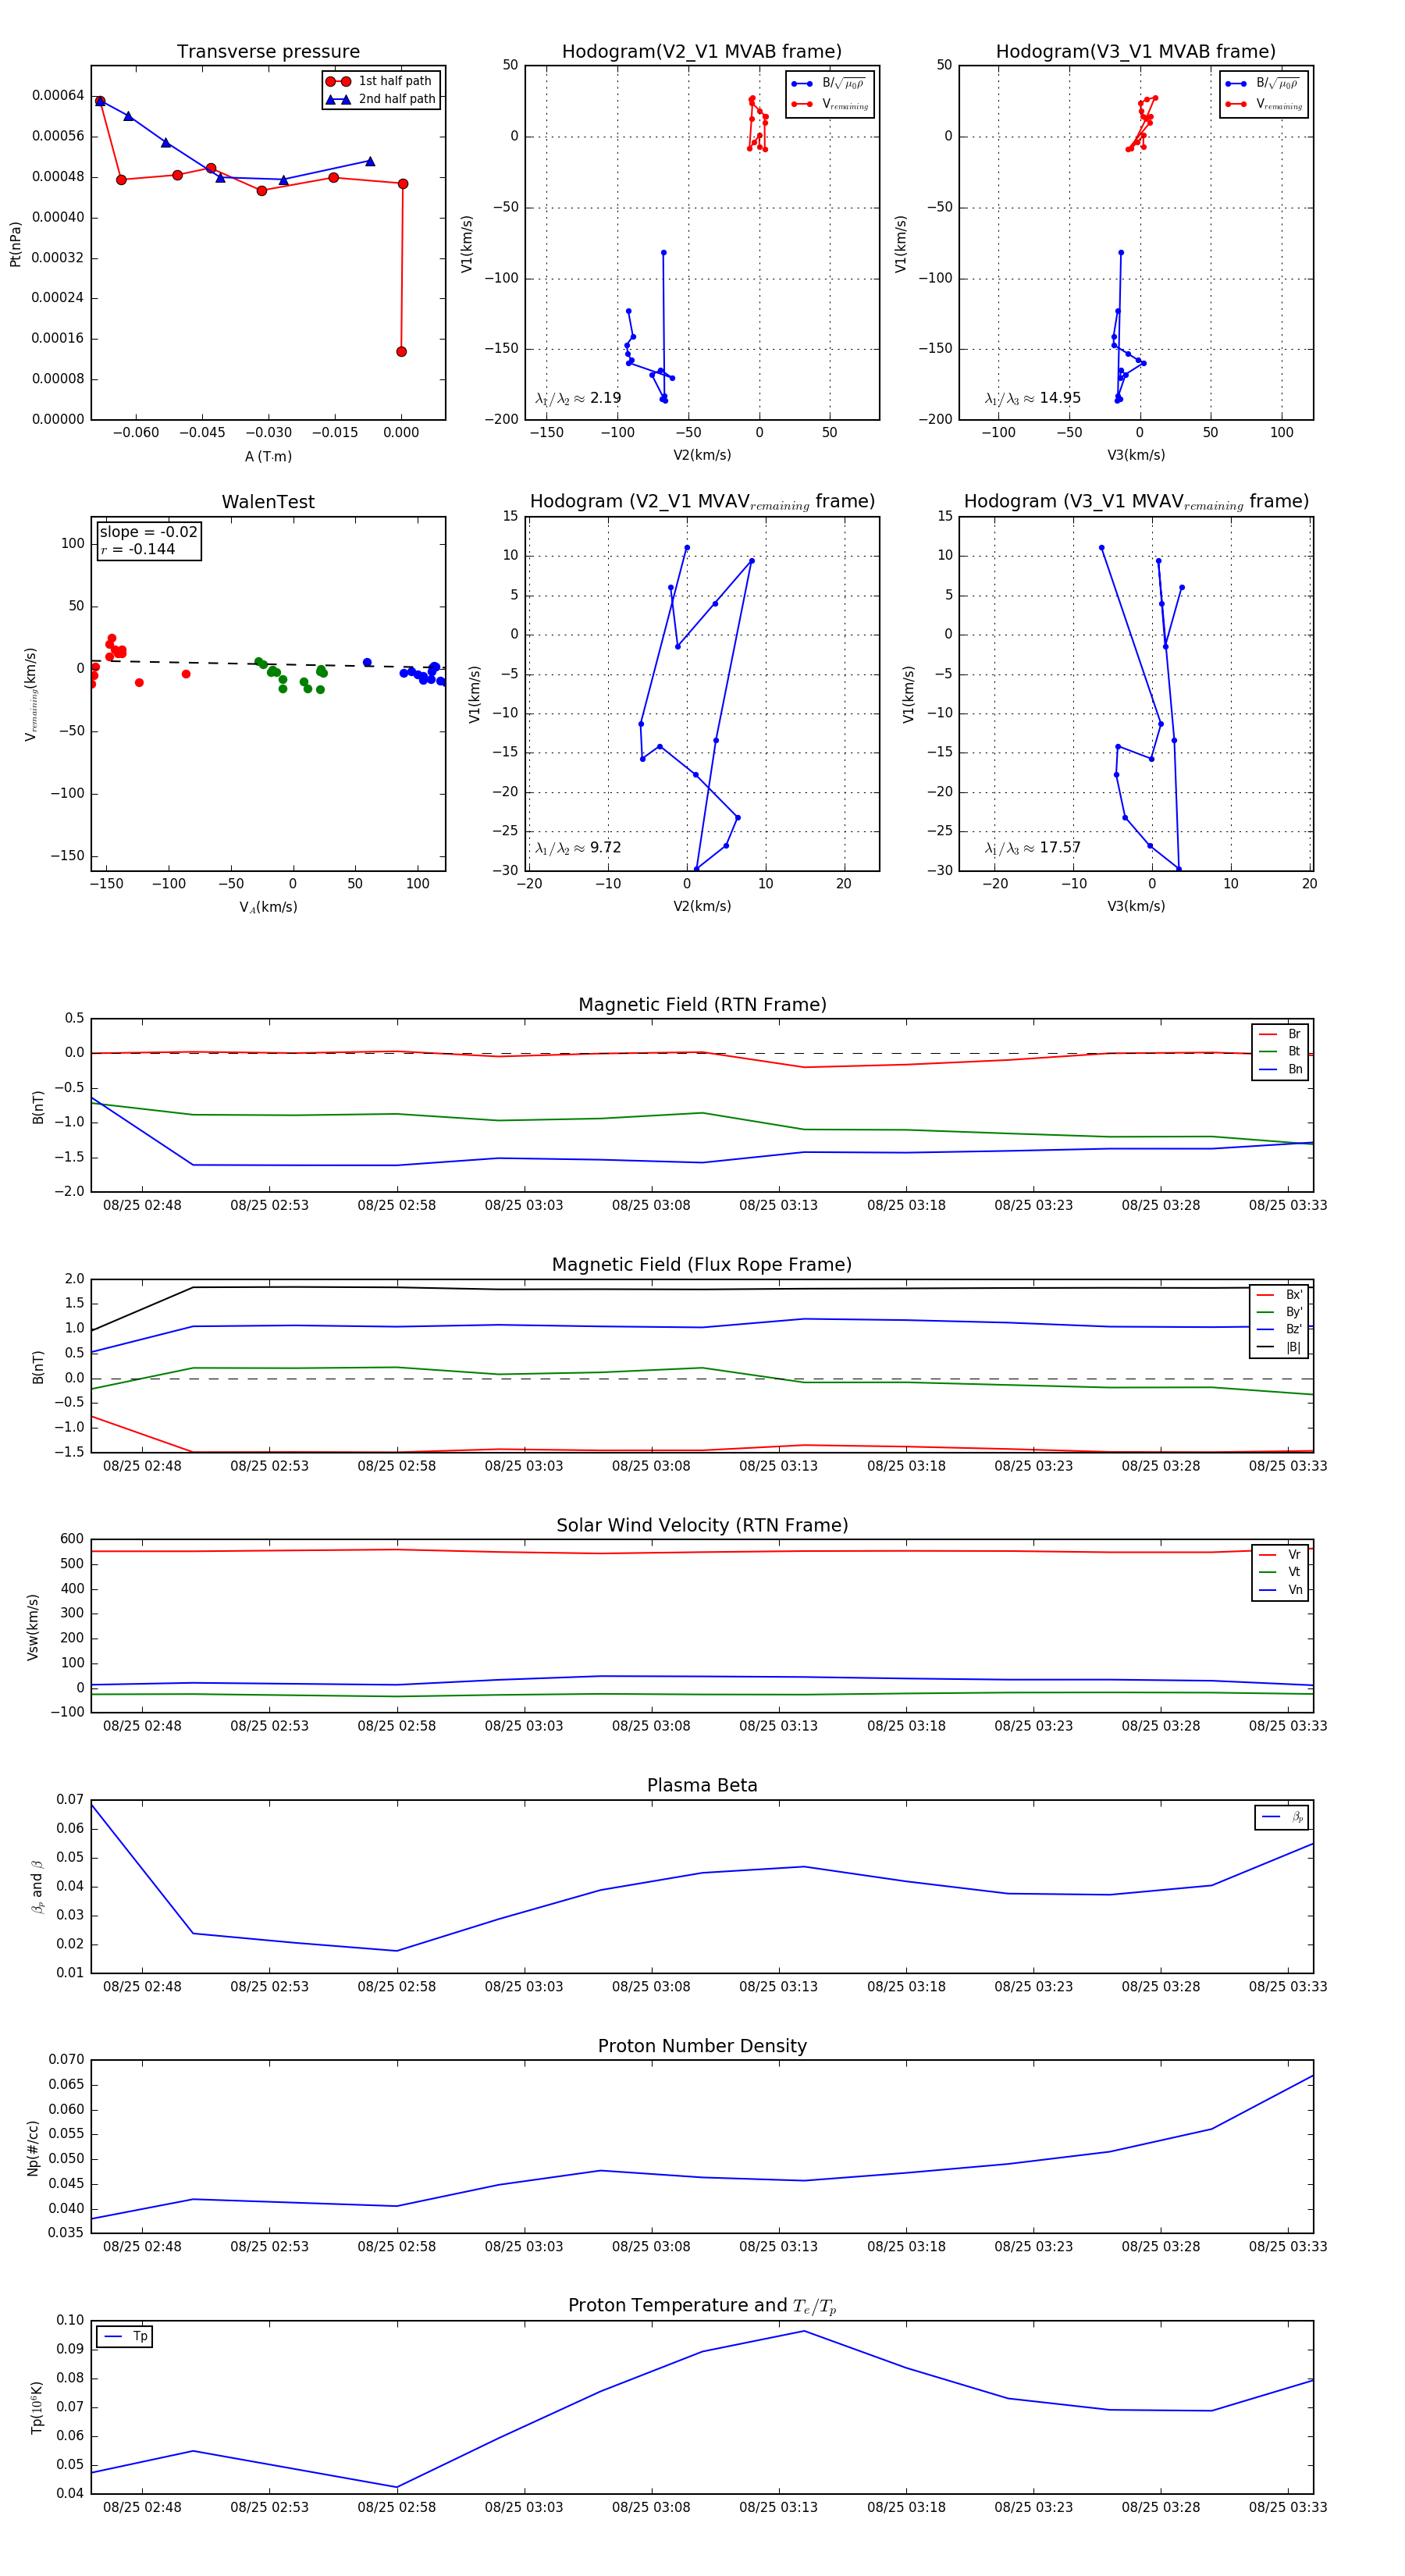Click the '1st half path' legend entry
The width and height of the screenshot is (1405, 2576).
click(x=380, y=81)
